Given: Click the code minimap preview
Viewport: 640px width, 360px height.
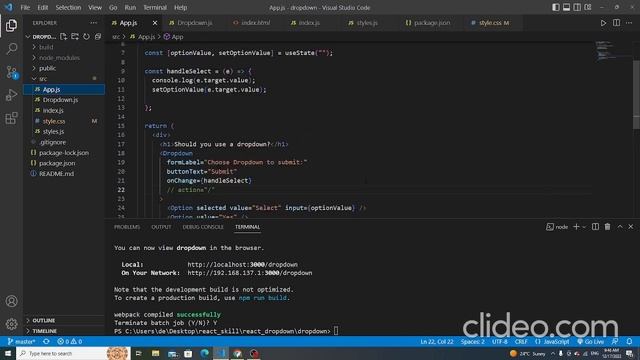Looking at the screenshot, I should point(613,51).
